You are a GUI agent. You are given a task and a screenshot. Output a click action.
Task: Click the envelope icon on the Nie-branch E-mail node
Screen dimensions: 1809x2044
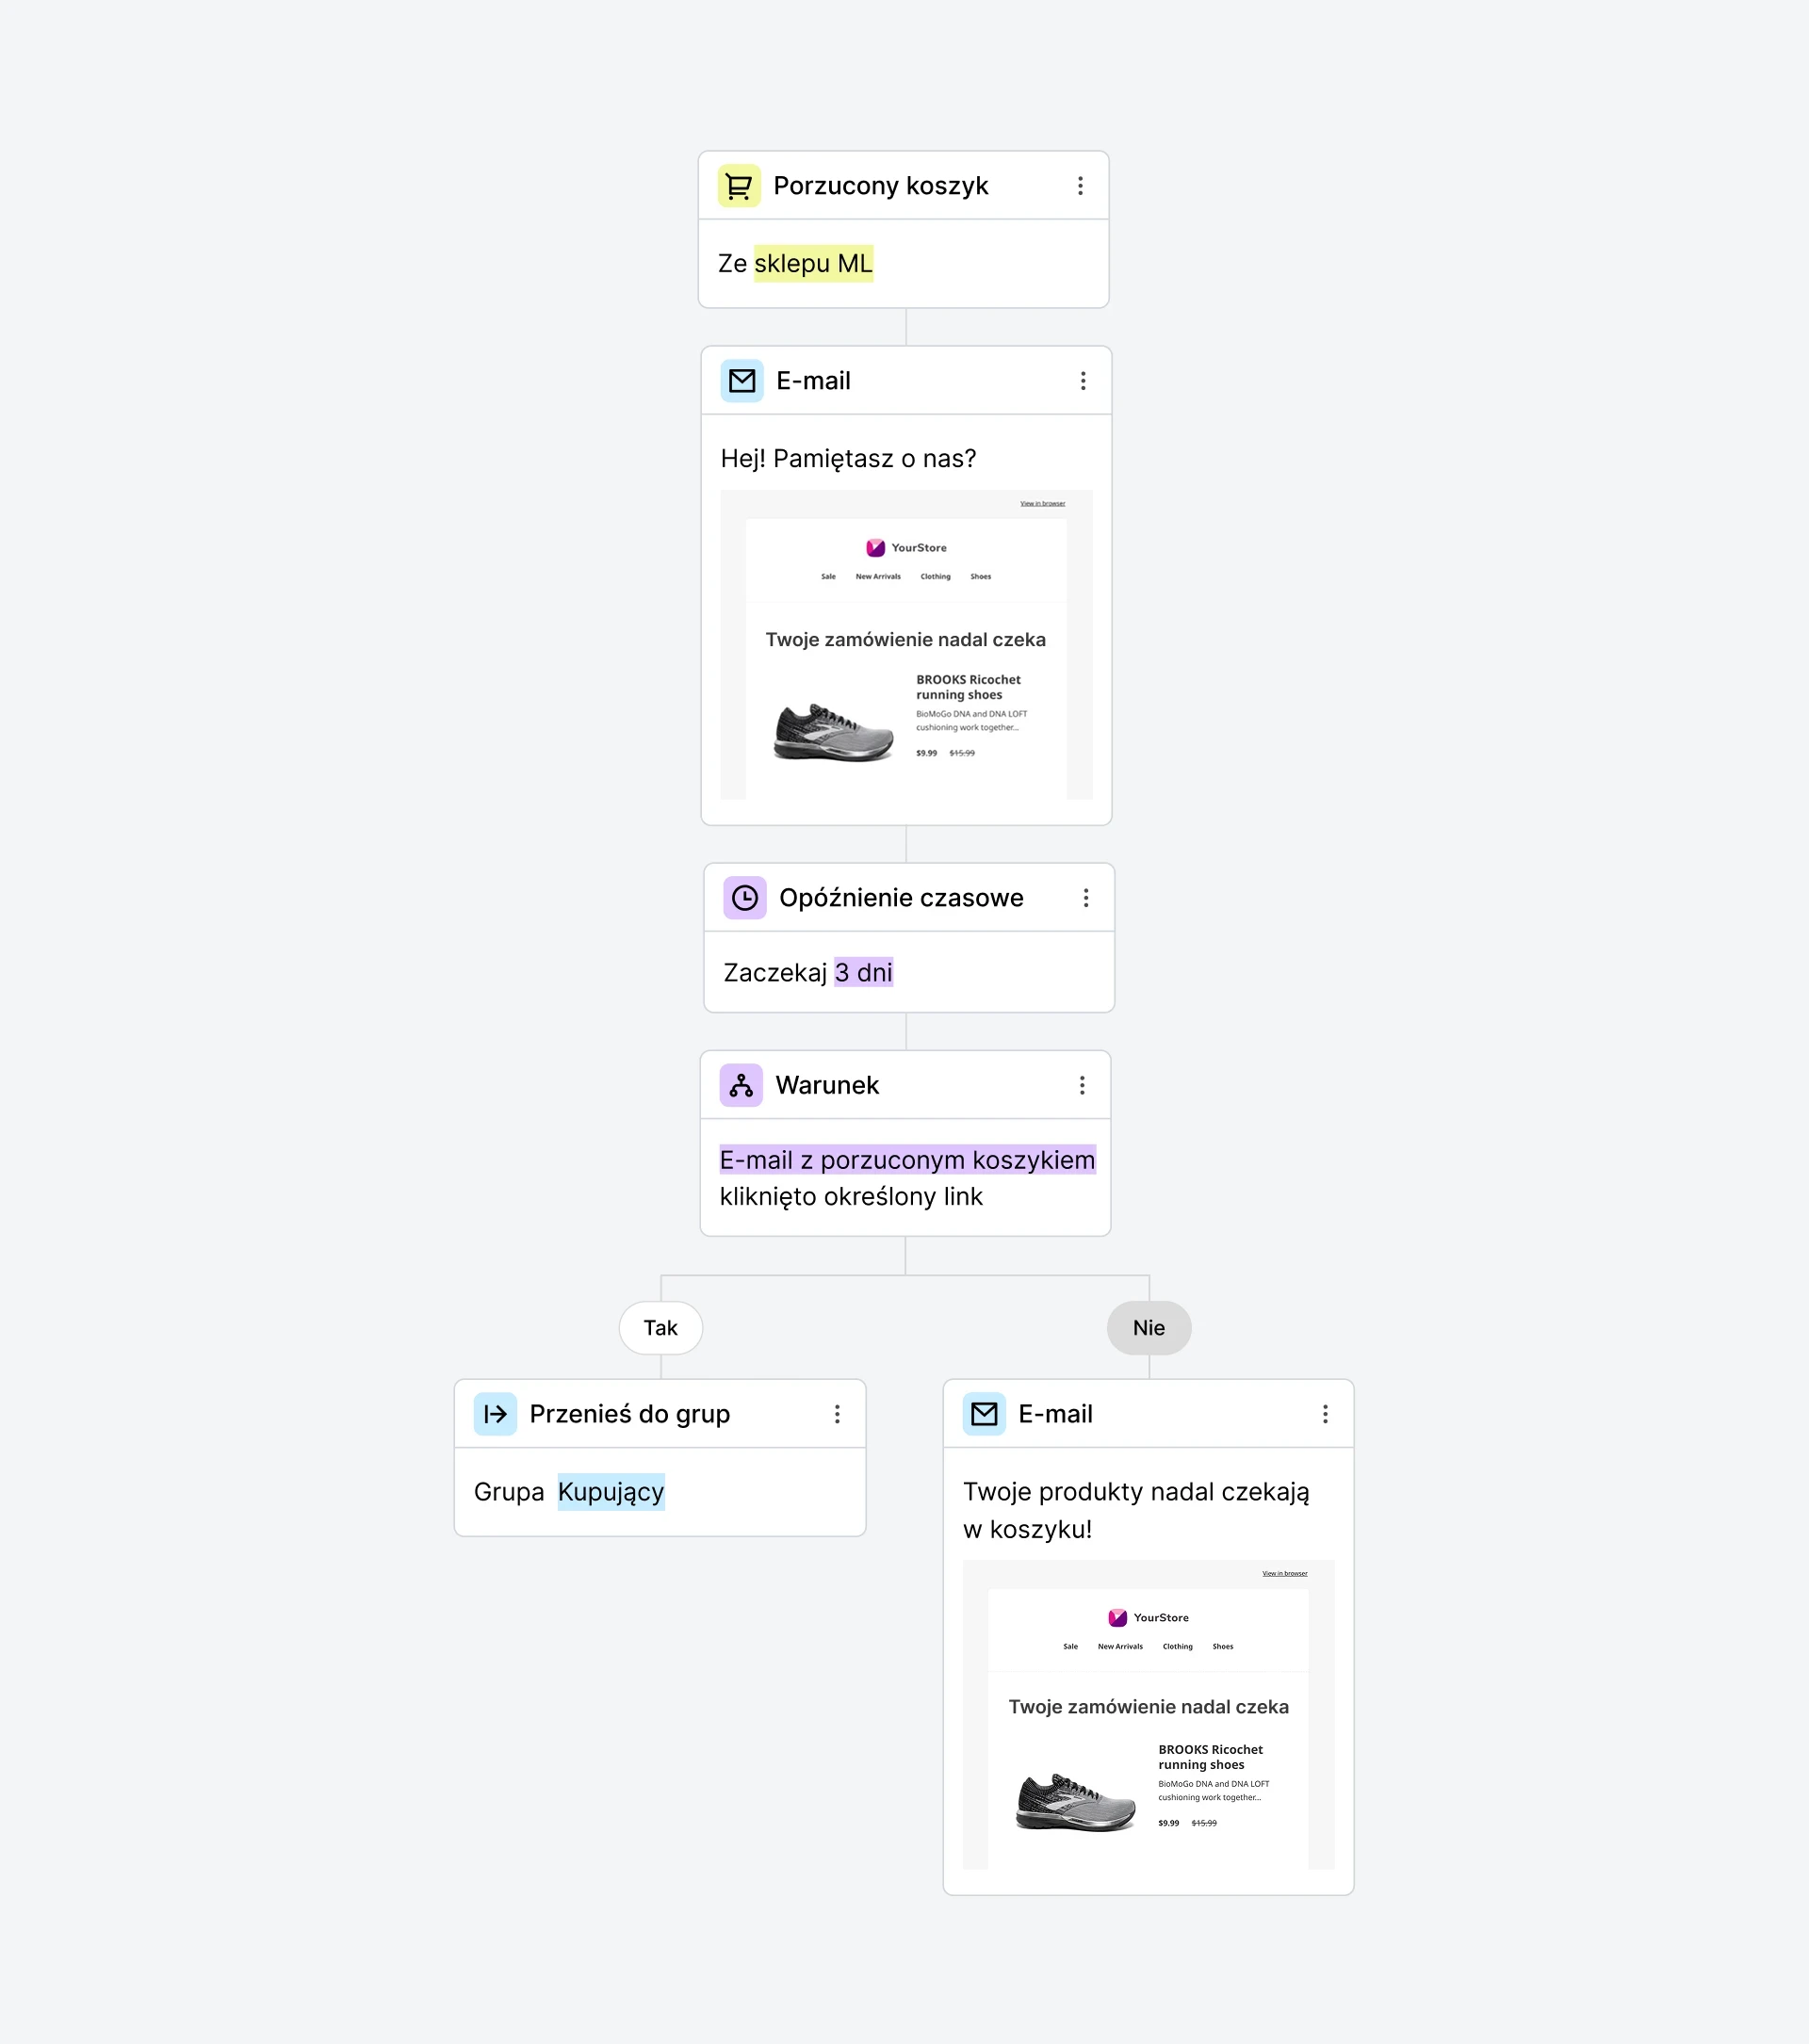[984, 1414]
